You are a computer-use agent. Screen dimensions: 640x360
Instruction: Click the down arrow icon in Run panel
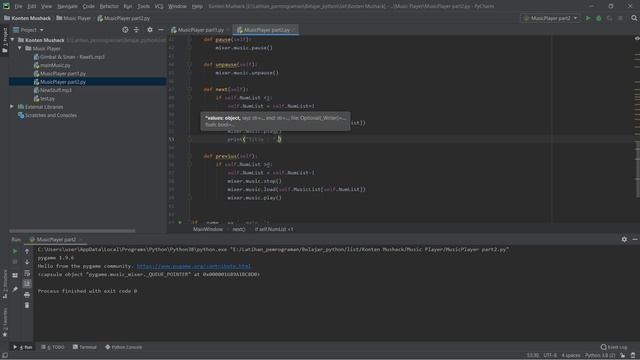pos(27,262)
